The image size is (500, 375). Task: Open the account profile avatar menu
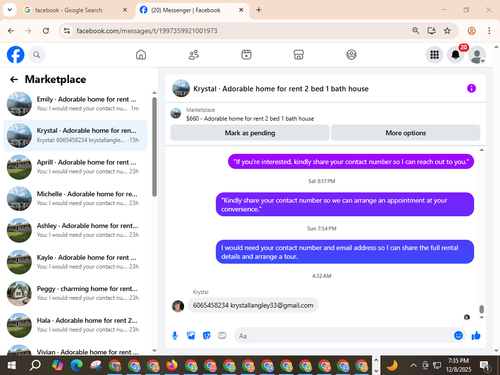click(477, 55)
